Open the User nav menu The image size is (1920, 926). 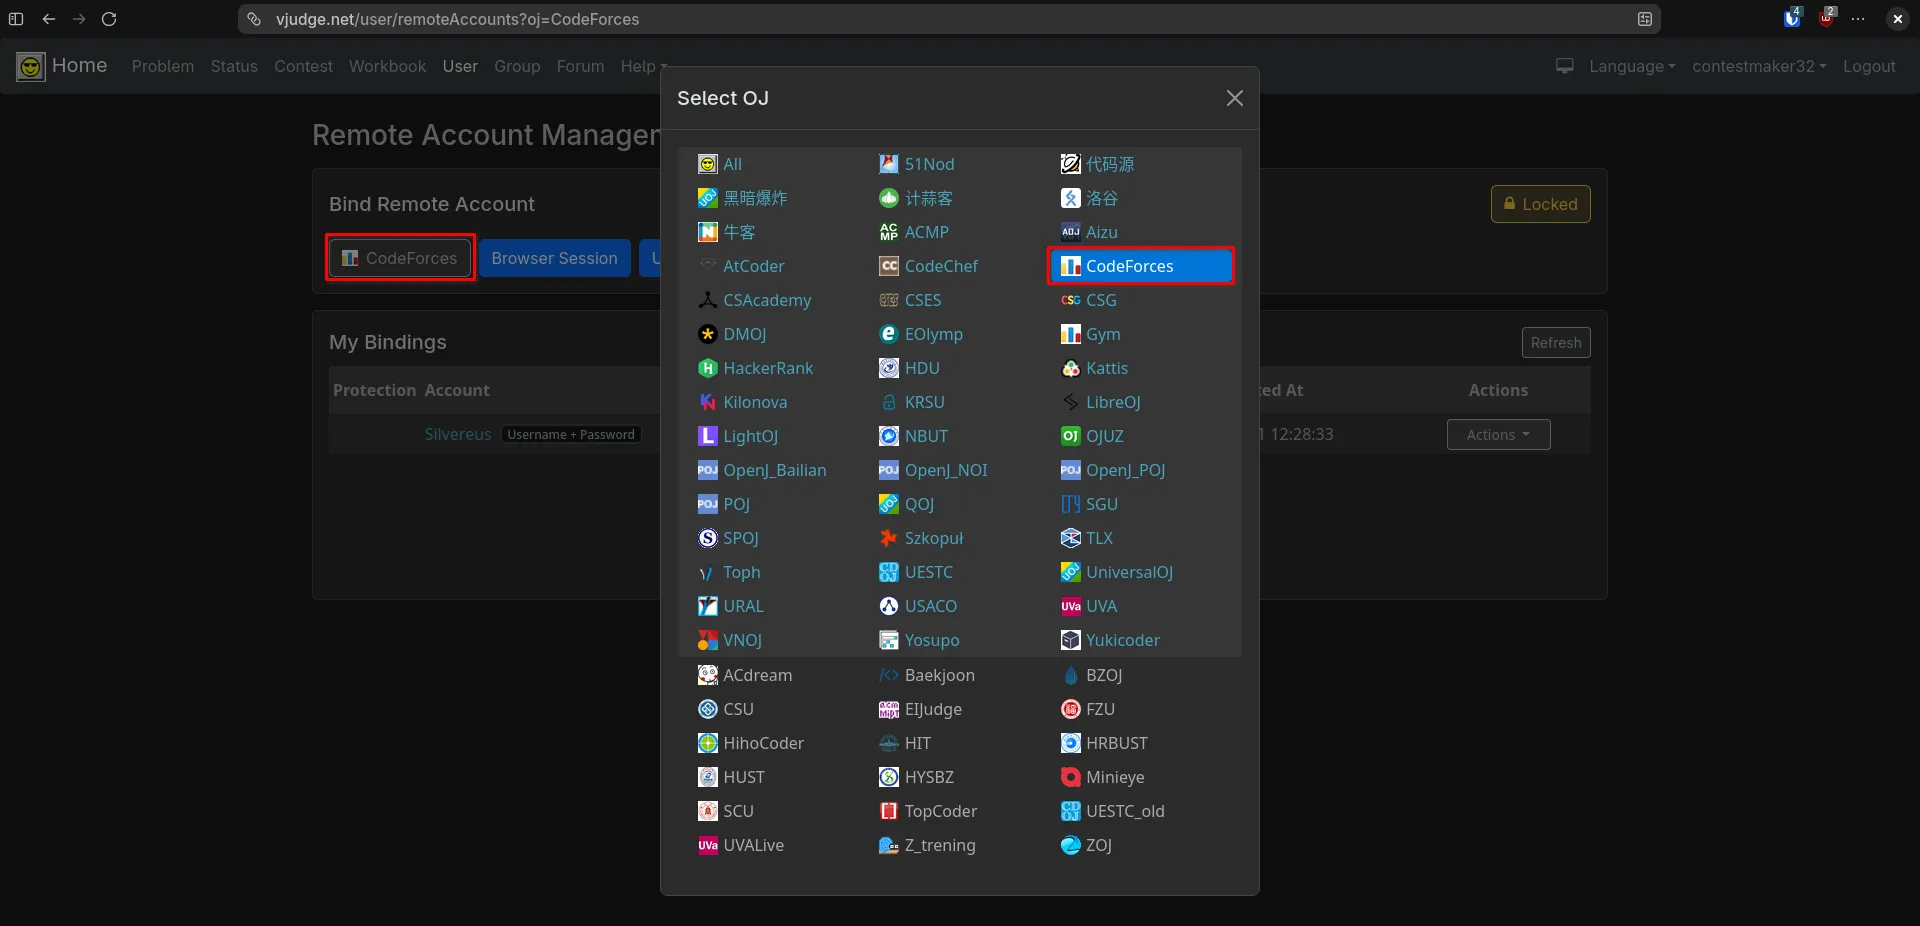click(x=460, y=66)
